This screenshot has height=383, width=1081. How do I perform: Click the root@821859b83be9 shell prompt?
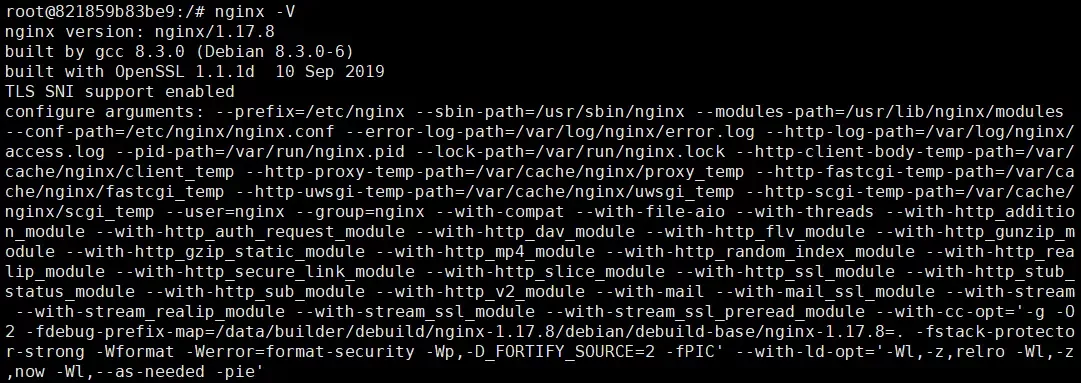(105, 12)
